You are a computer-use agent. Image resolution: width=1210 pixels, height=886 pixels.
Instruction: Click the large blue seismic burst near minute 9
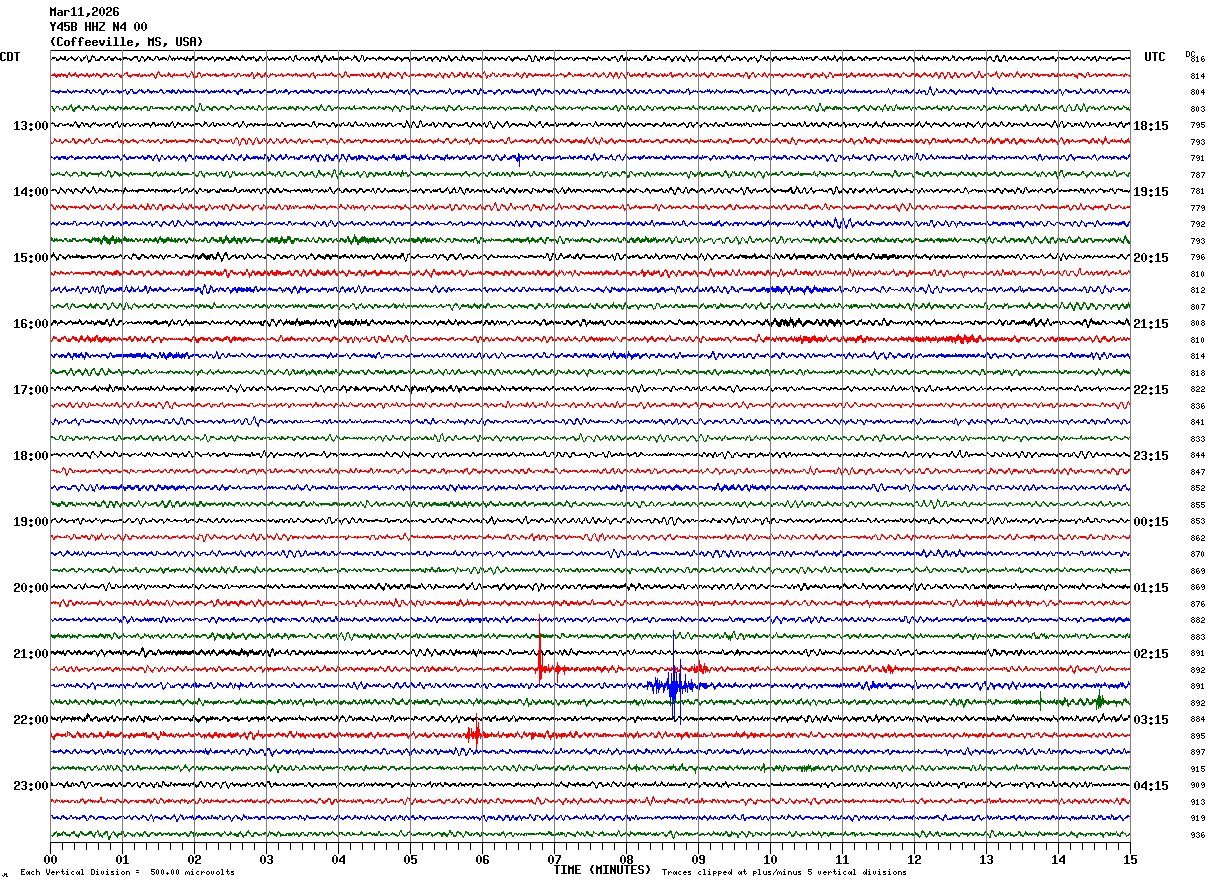point(674,686)
